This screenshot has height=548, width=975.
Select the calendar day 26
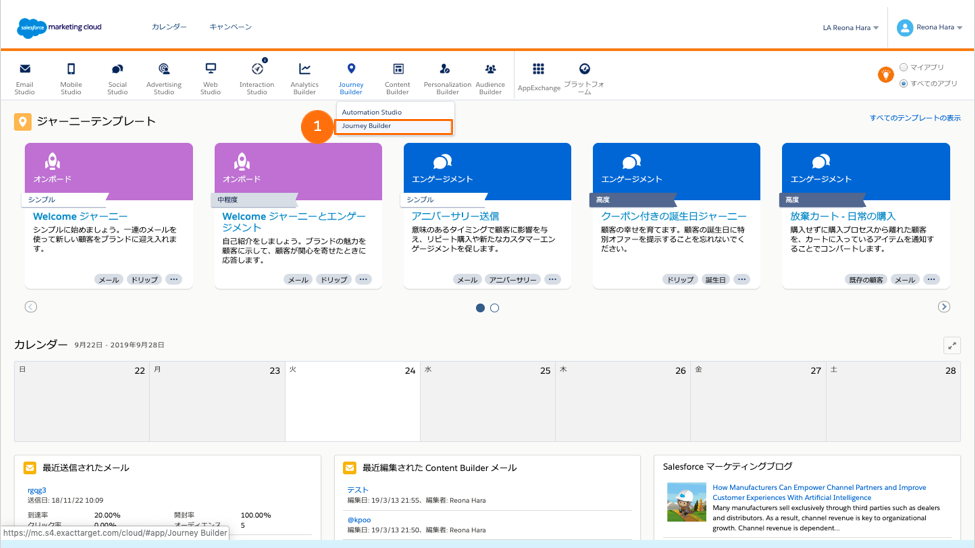tap(623, 401)
